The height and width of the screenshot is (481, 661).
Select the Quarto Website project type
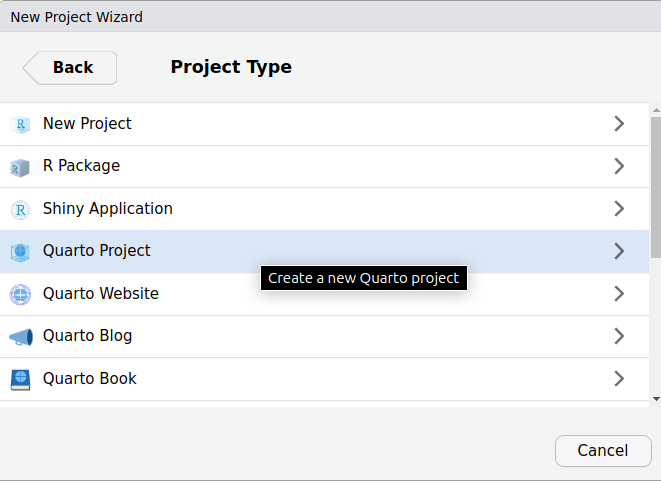coord(100,294)
